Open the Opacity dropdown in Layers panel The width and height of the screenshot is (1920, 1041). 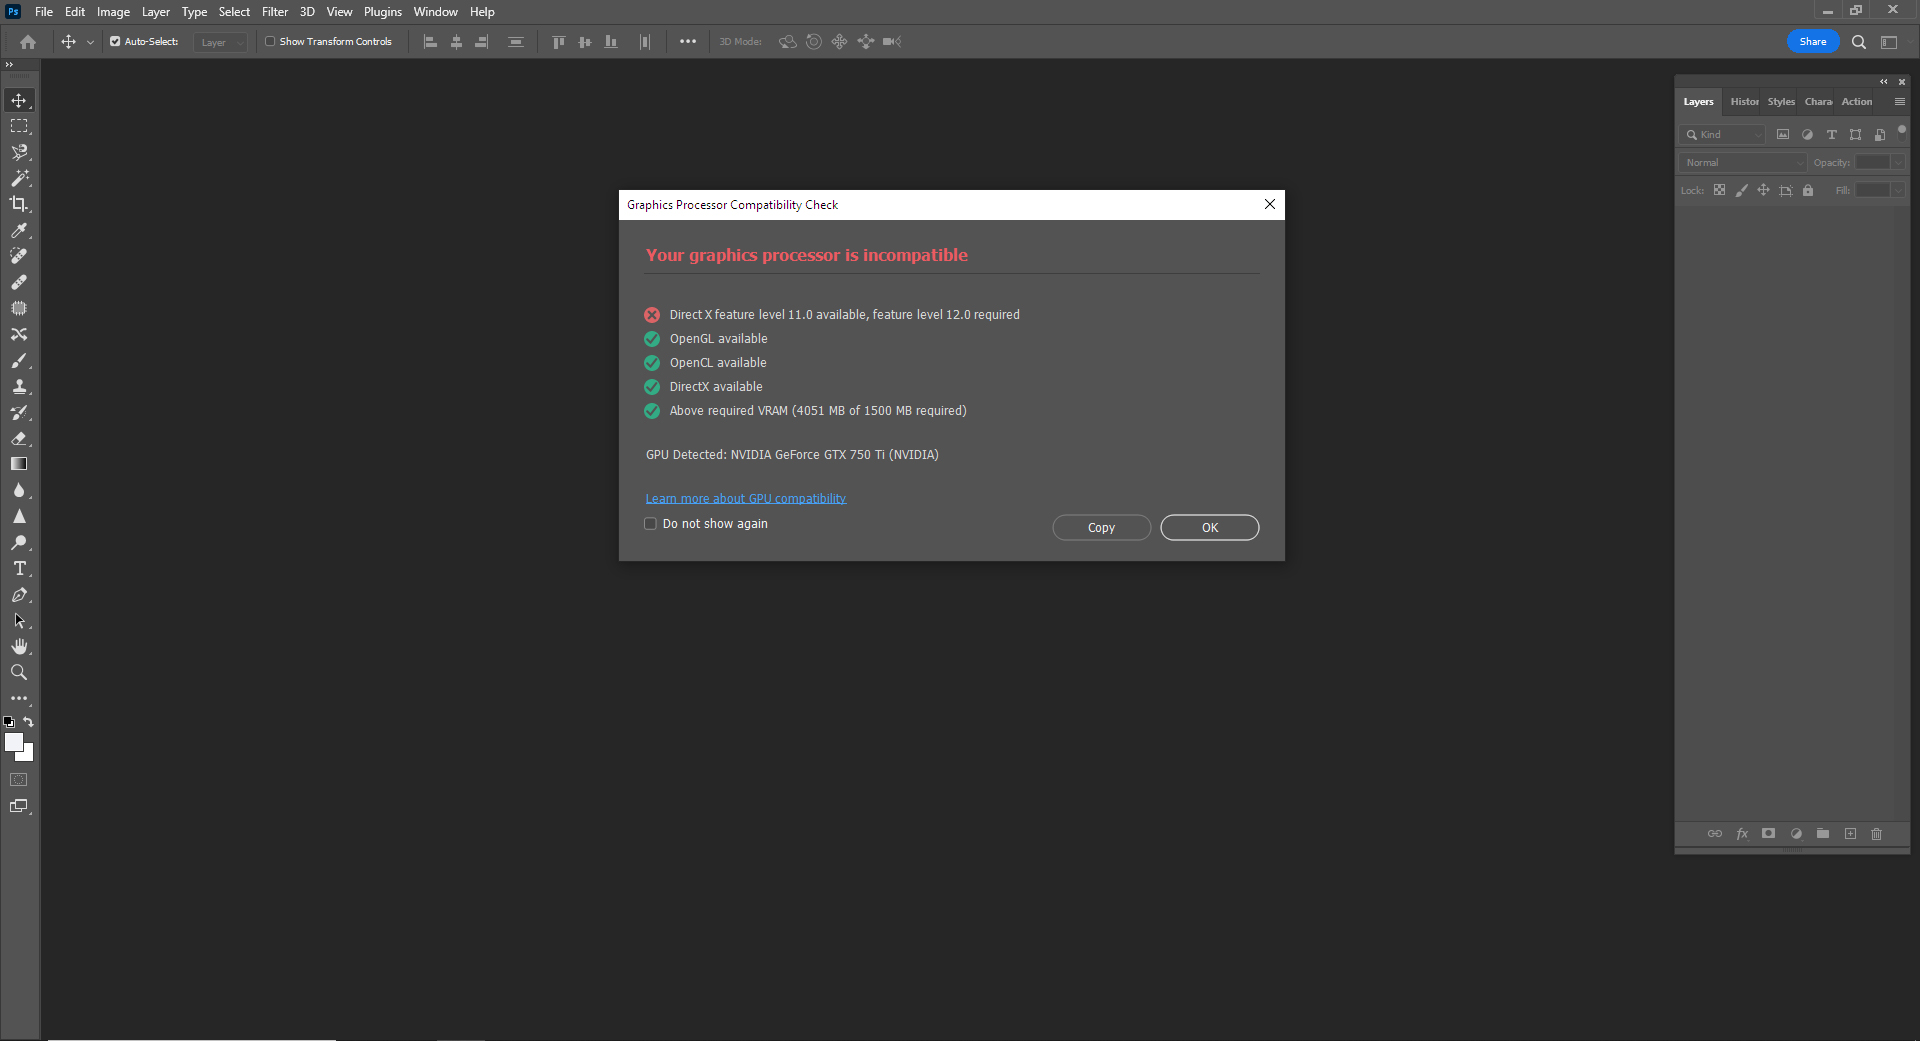(x=1898, y=161)
